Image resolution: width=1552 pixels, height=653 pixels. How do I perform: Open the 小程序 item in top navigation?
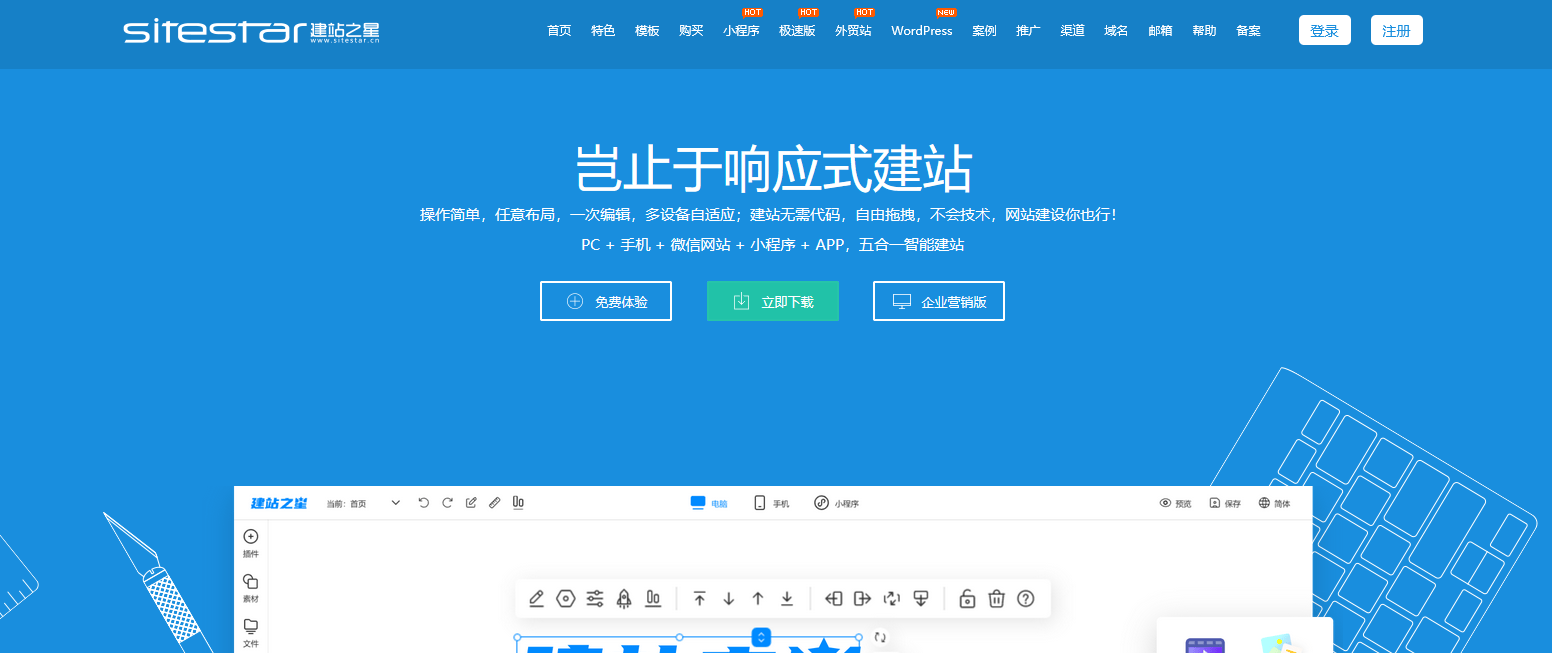pyautogui.click(x=741, y=31)
